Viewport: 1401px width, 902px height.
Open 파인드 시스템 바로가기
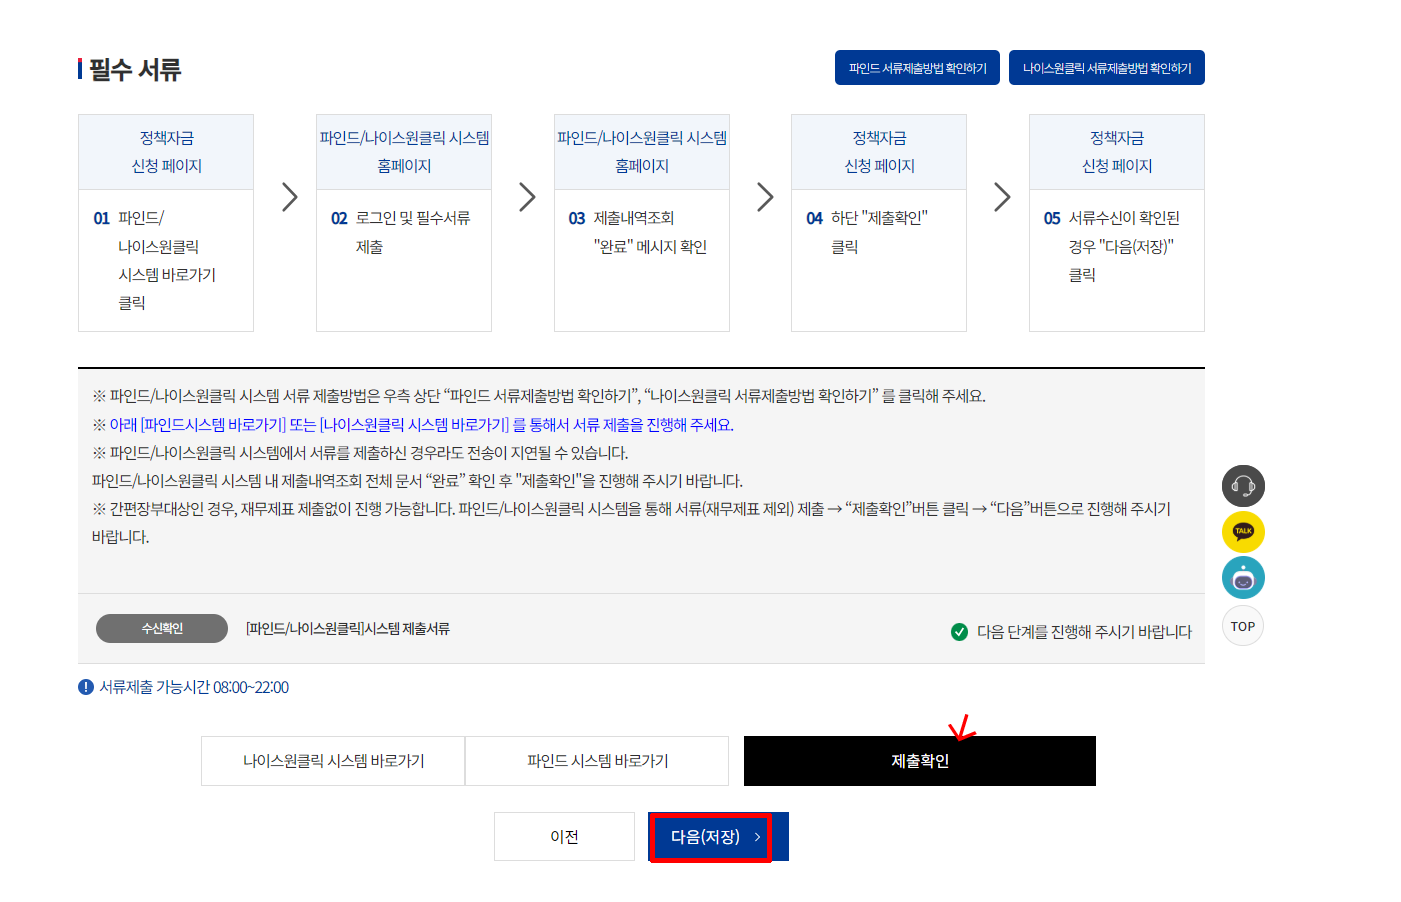pos(597,761)
